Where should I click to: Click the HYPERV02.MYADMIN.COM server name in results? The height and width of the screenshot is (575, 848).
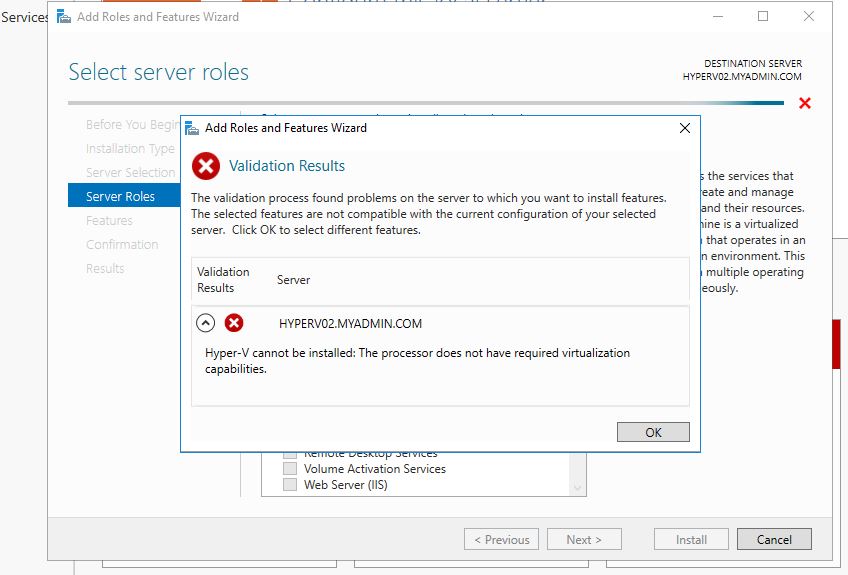(350, 323)
